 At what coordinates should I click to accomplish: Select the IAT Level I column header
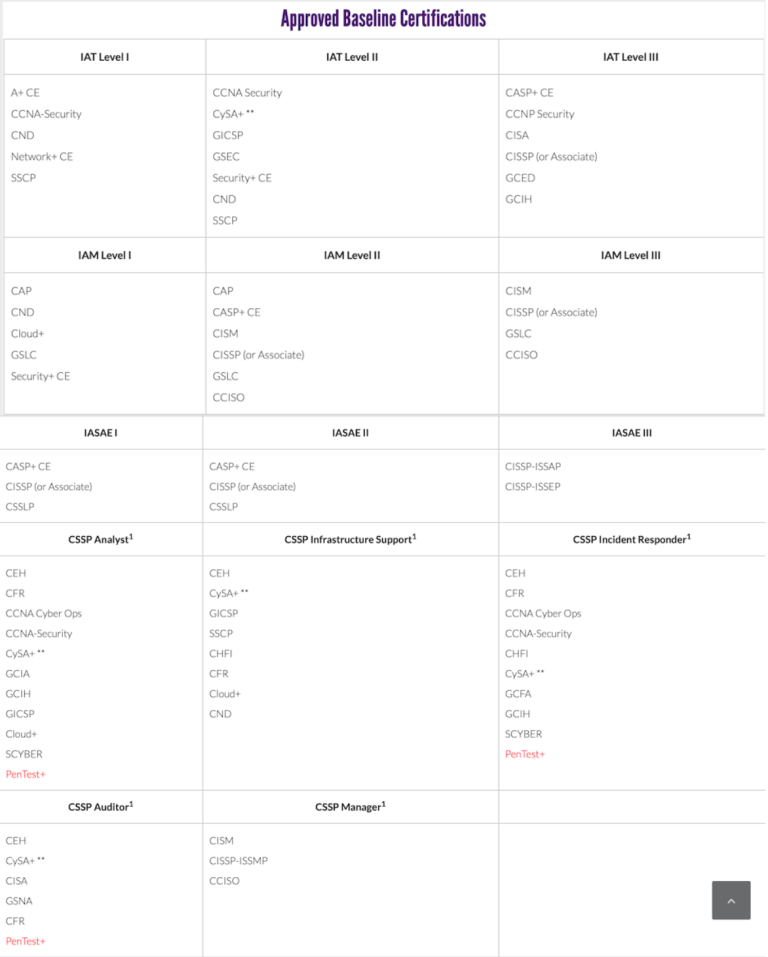pos(105,57)
